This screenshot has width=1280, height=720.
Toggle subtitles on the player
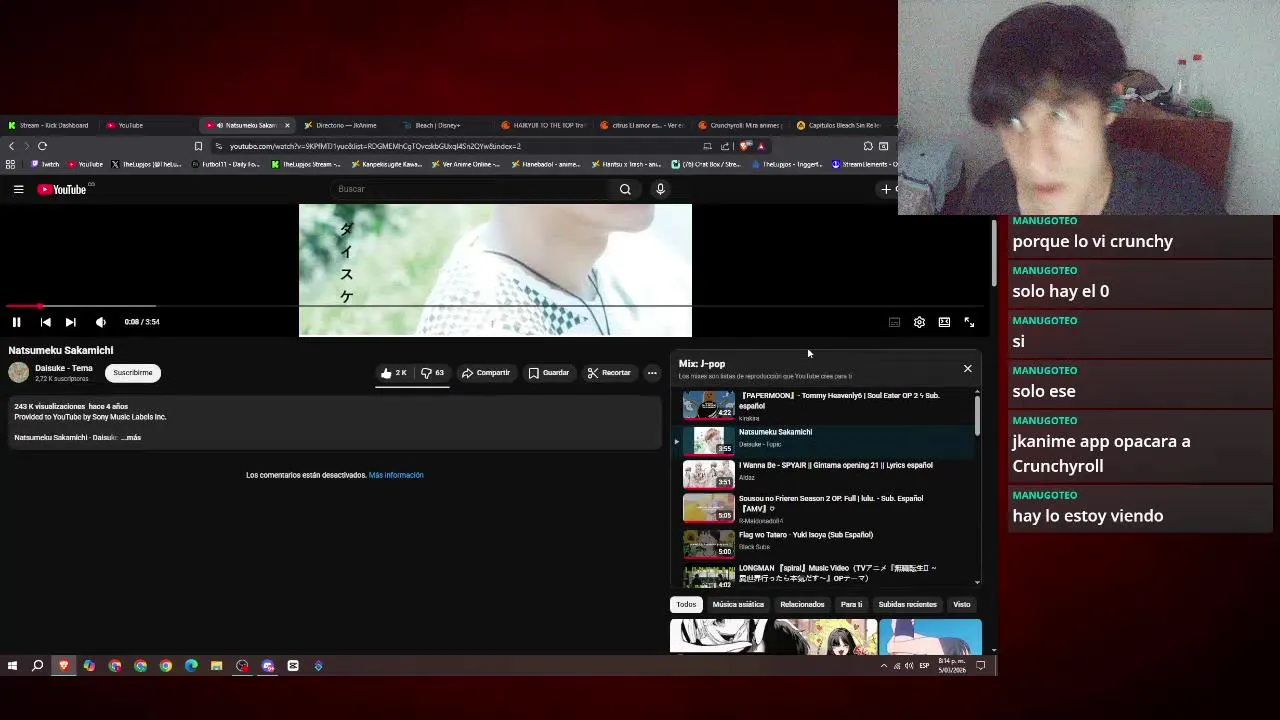tap(894, 322)
